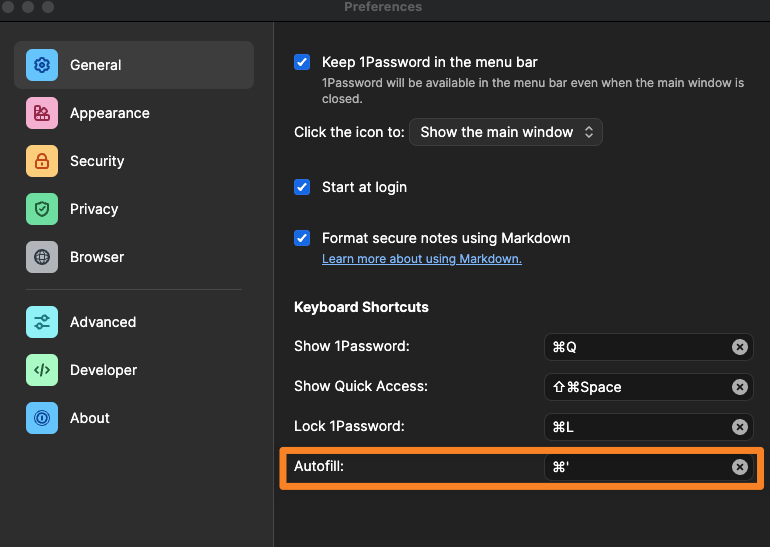Image resolution: width=770 pixels, height=547 pixels.
Task: Clear the Show Quick Access shortcut
Action: (739, 387)
